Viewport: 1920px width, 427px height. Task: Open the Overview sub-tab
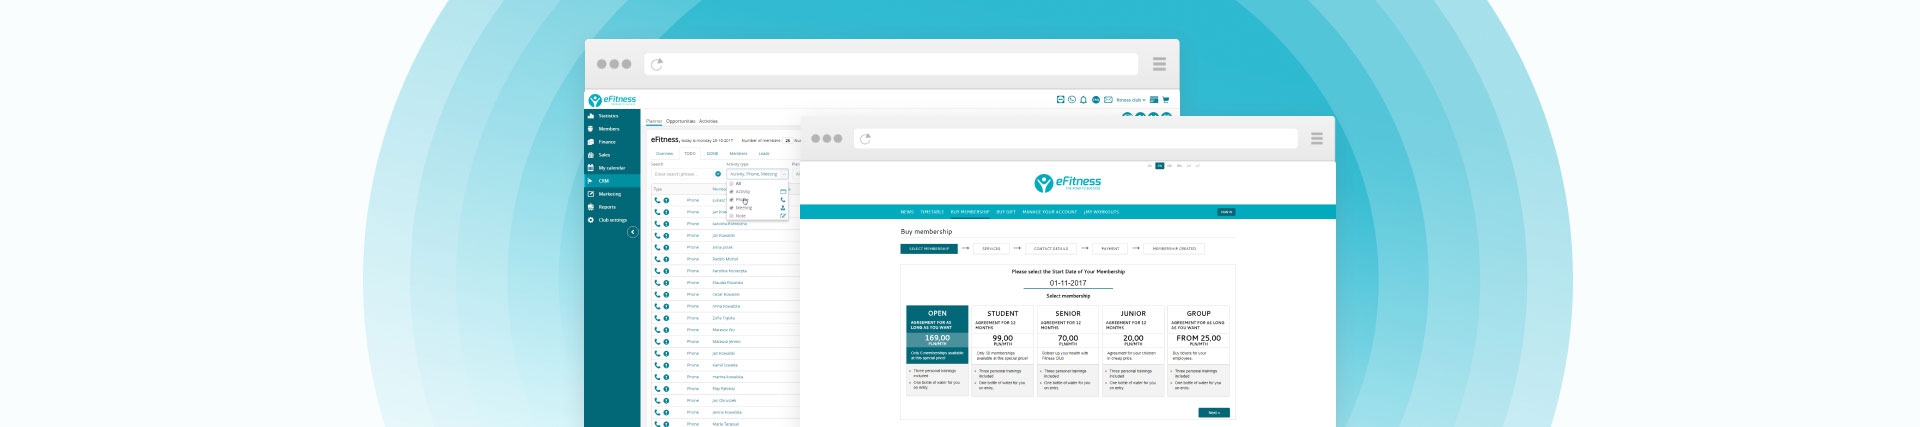664,154
